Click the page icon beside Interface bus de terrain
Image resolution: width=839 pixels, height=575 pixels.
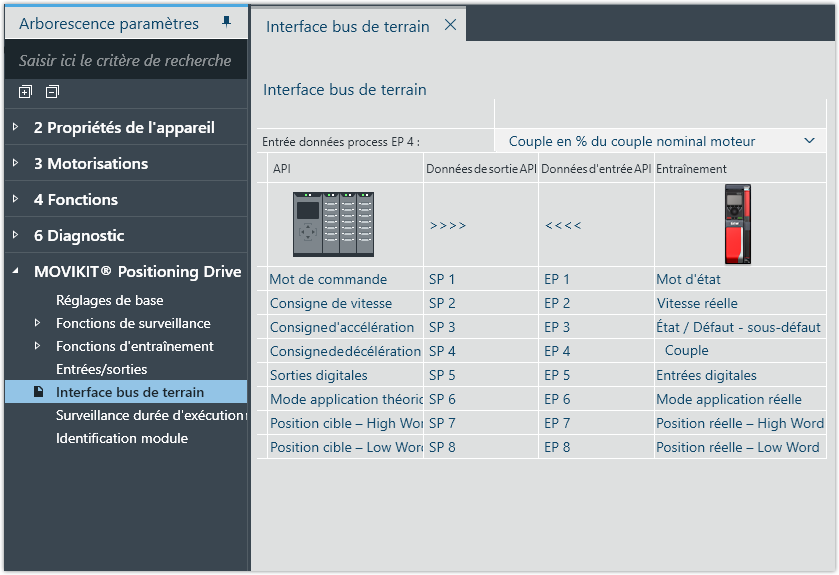[x=39, y=392]
